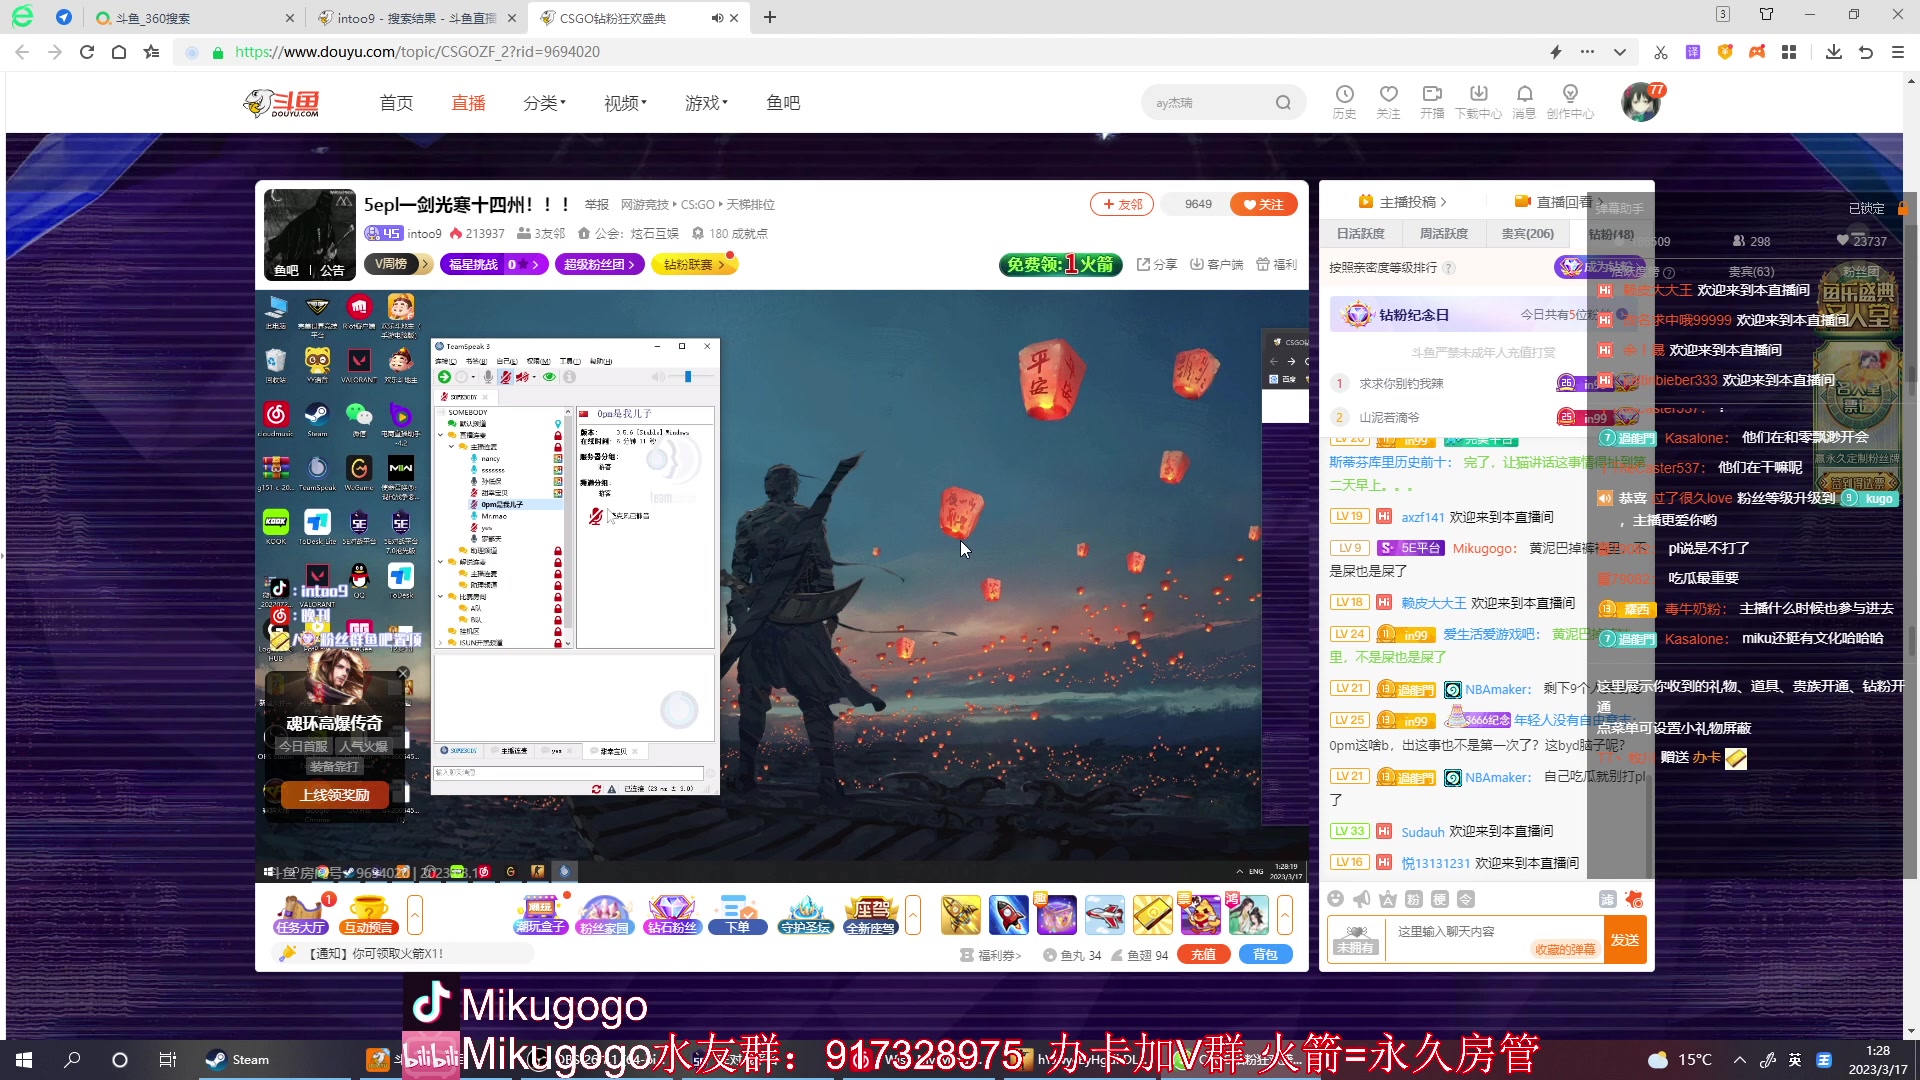Expand the gift list up arrow
Viewport: 1920px width, 1080px height.
tap(1285, 914)
